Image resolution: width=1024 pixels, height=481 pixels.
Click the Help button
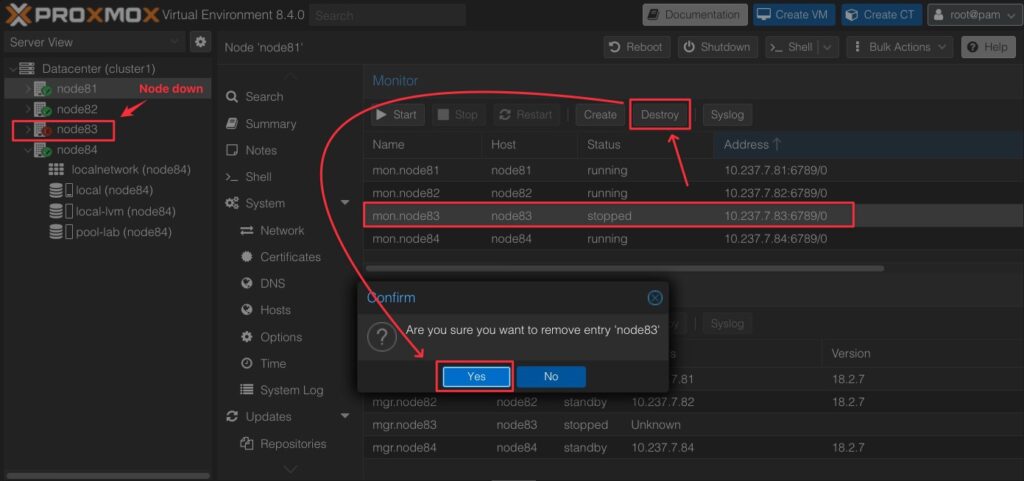[988, 47]
